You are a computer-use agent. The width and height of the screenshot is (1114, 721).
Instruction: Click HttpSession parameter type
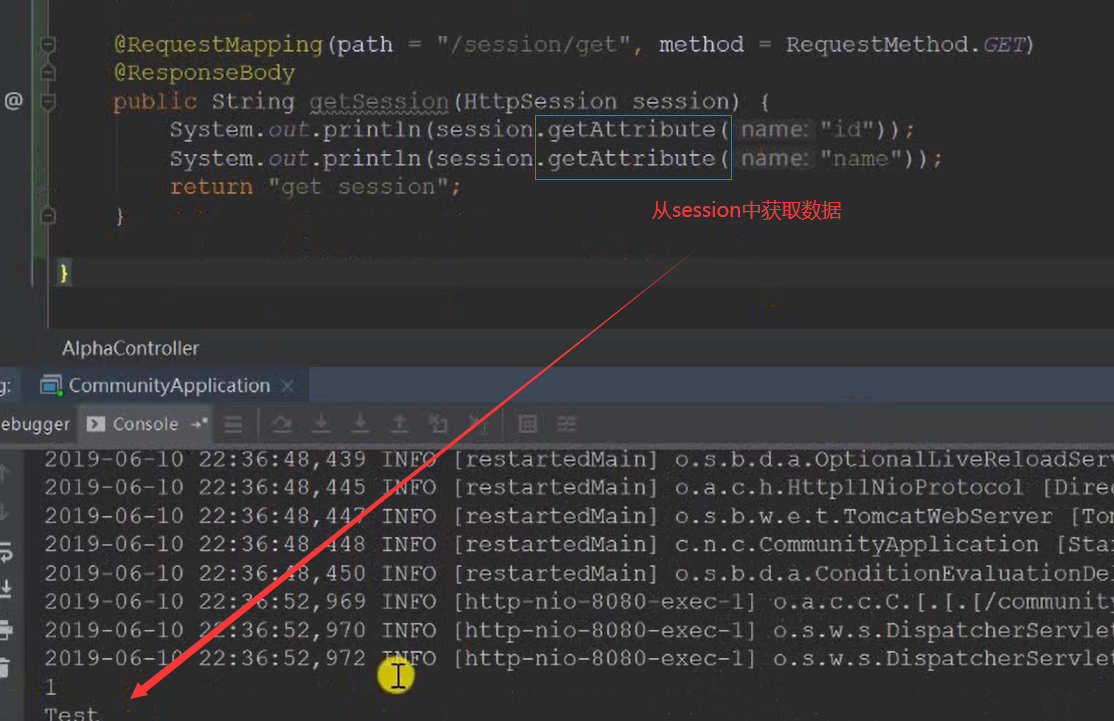pyautogui.click(x=540, y=102)
